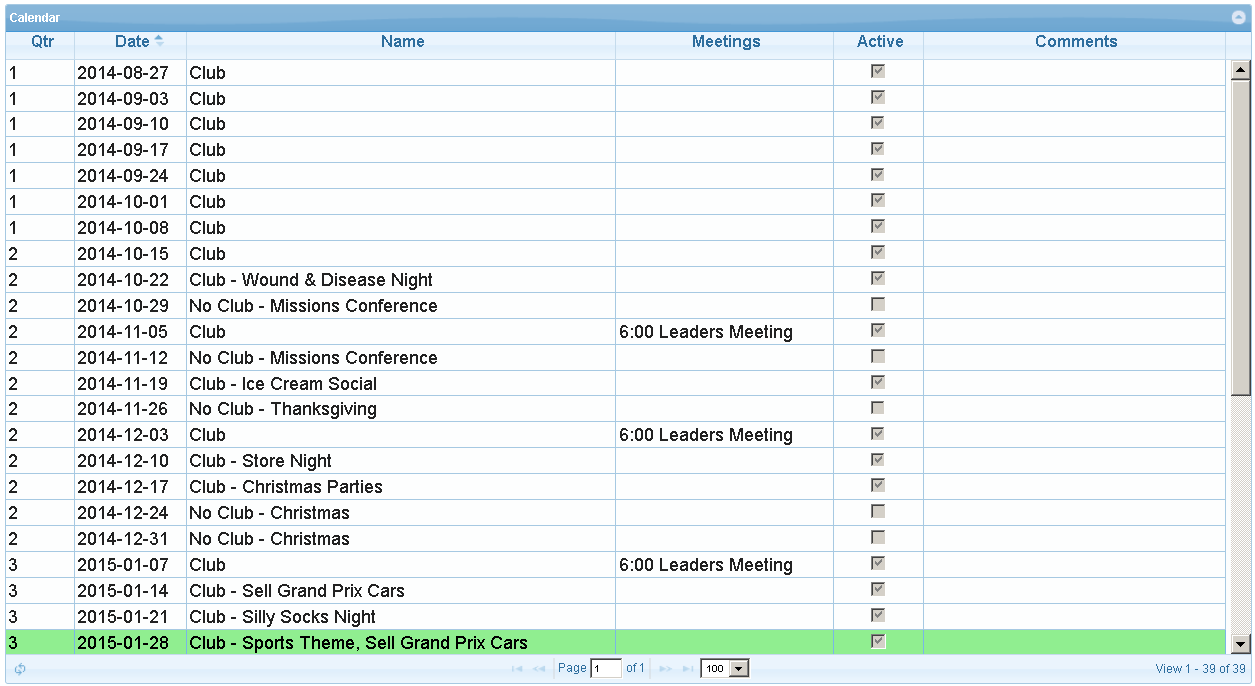This screenshot has width=1255, height=686.
Task: Sort the grid by the Meetings column
Action: (x=725, y=42)
